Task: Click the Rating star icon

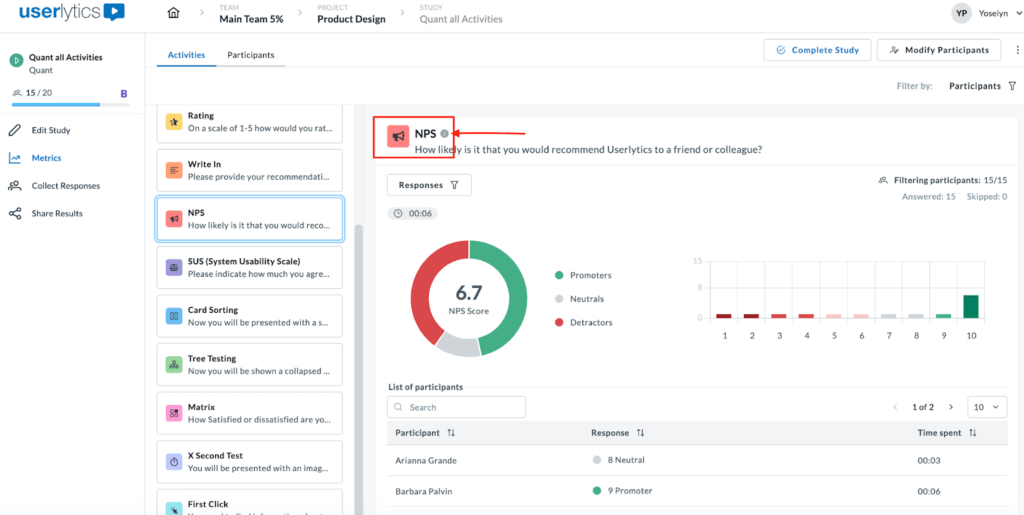Action: coord(174,121)
